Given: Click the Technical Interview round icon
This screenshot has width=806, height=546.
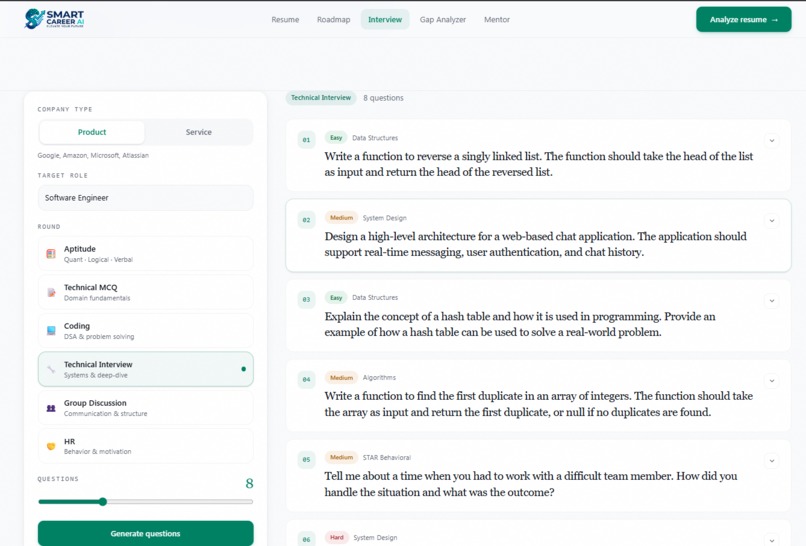Looking at the screenshot, I should (x=51, y=369).
